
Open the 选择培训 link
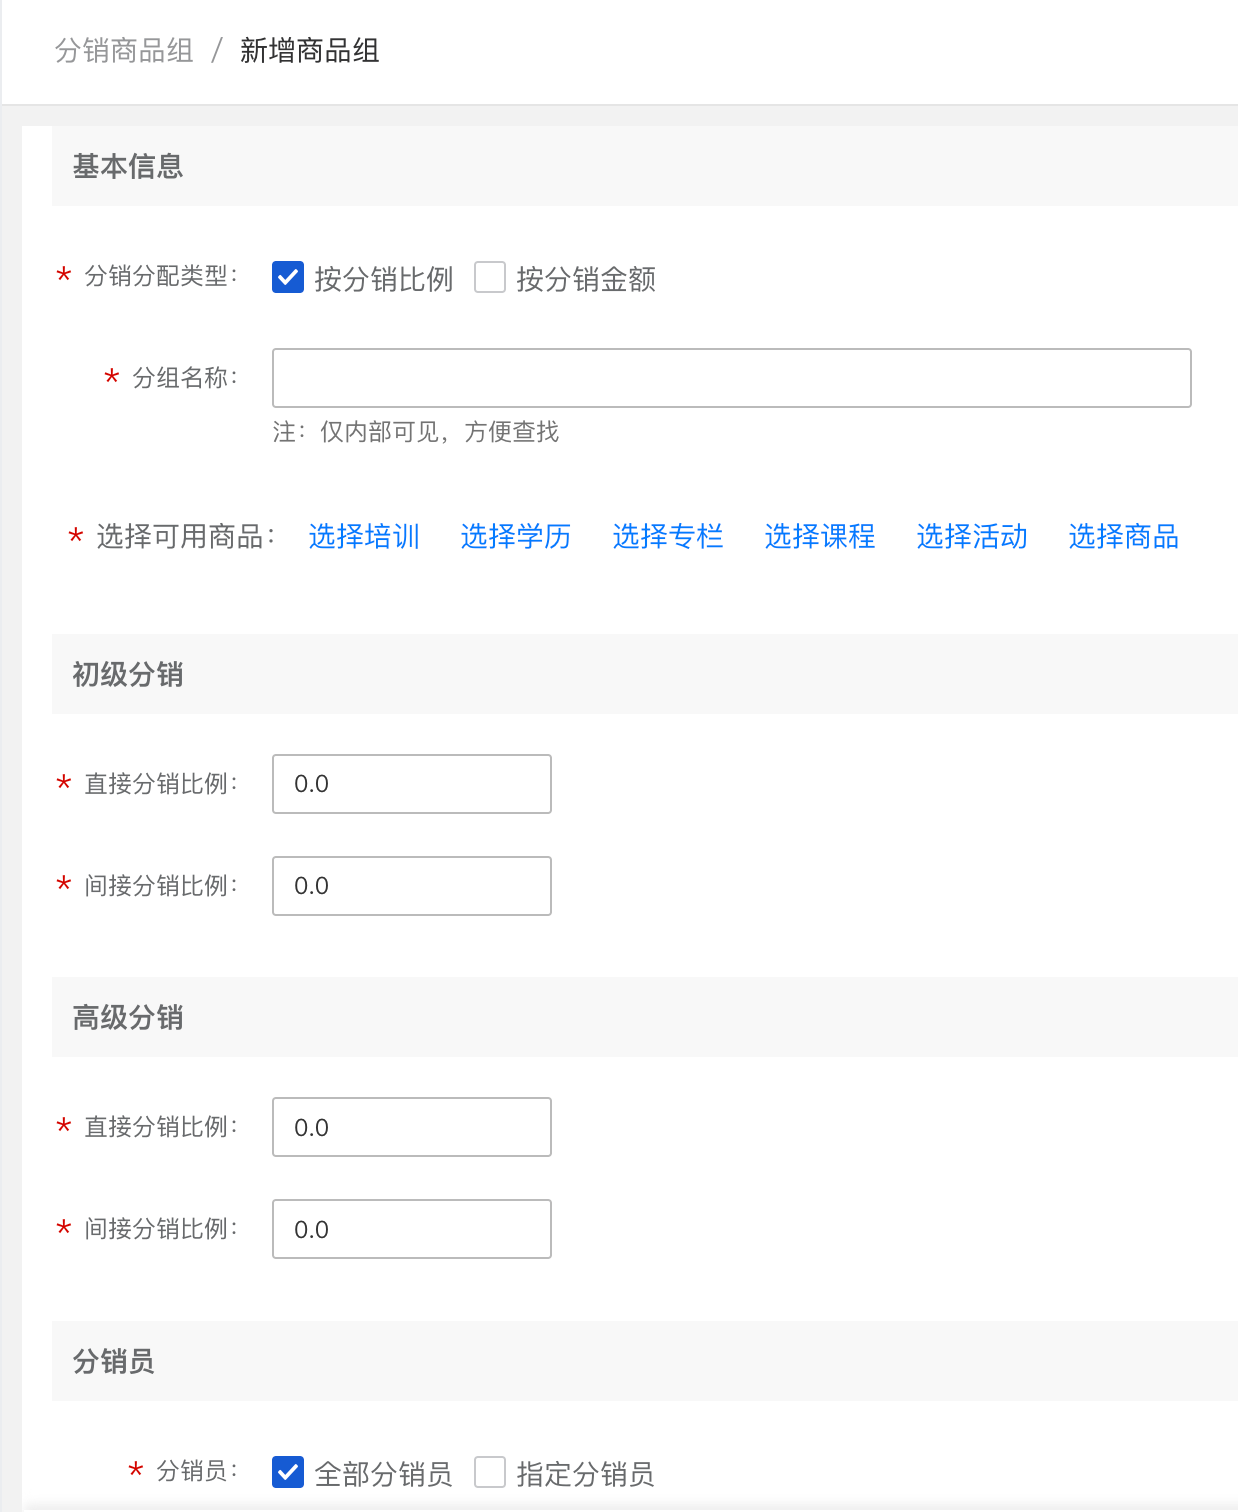coord(364,537)
